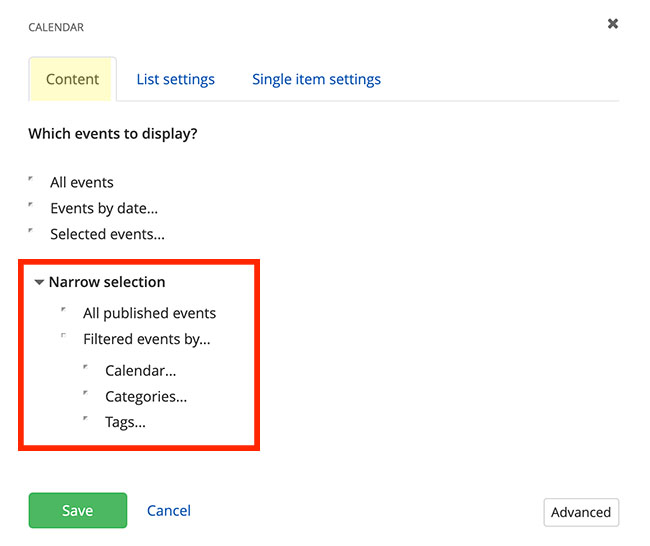Open the Single item settings tab

[316, 79]
